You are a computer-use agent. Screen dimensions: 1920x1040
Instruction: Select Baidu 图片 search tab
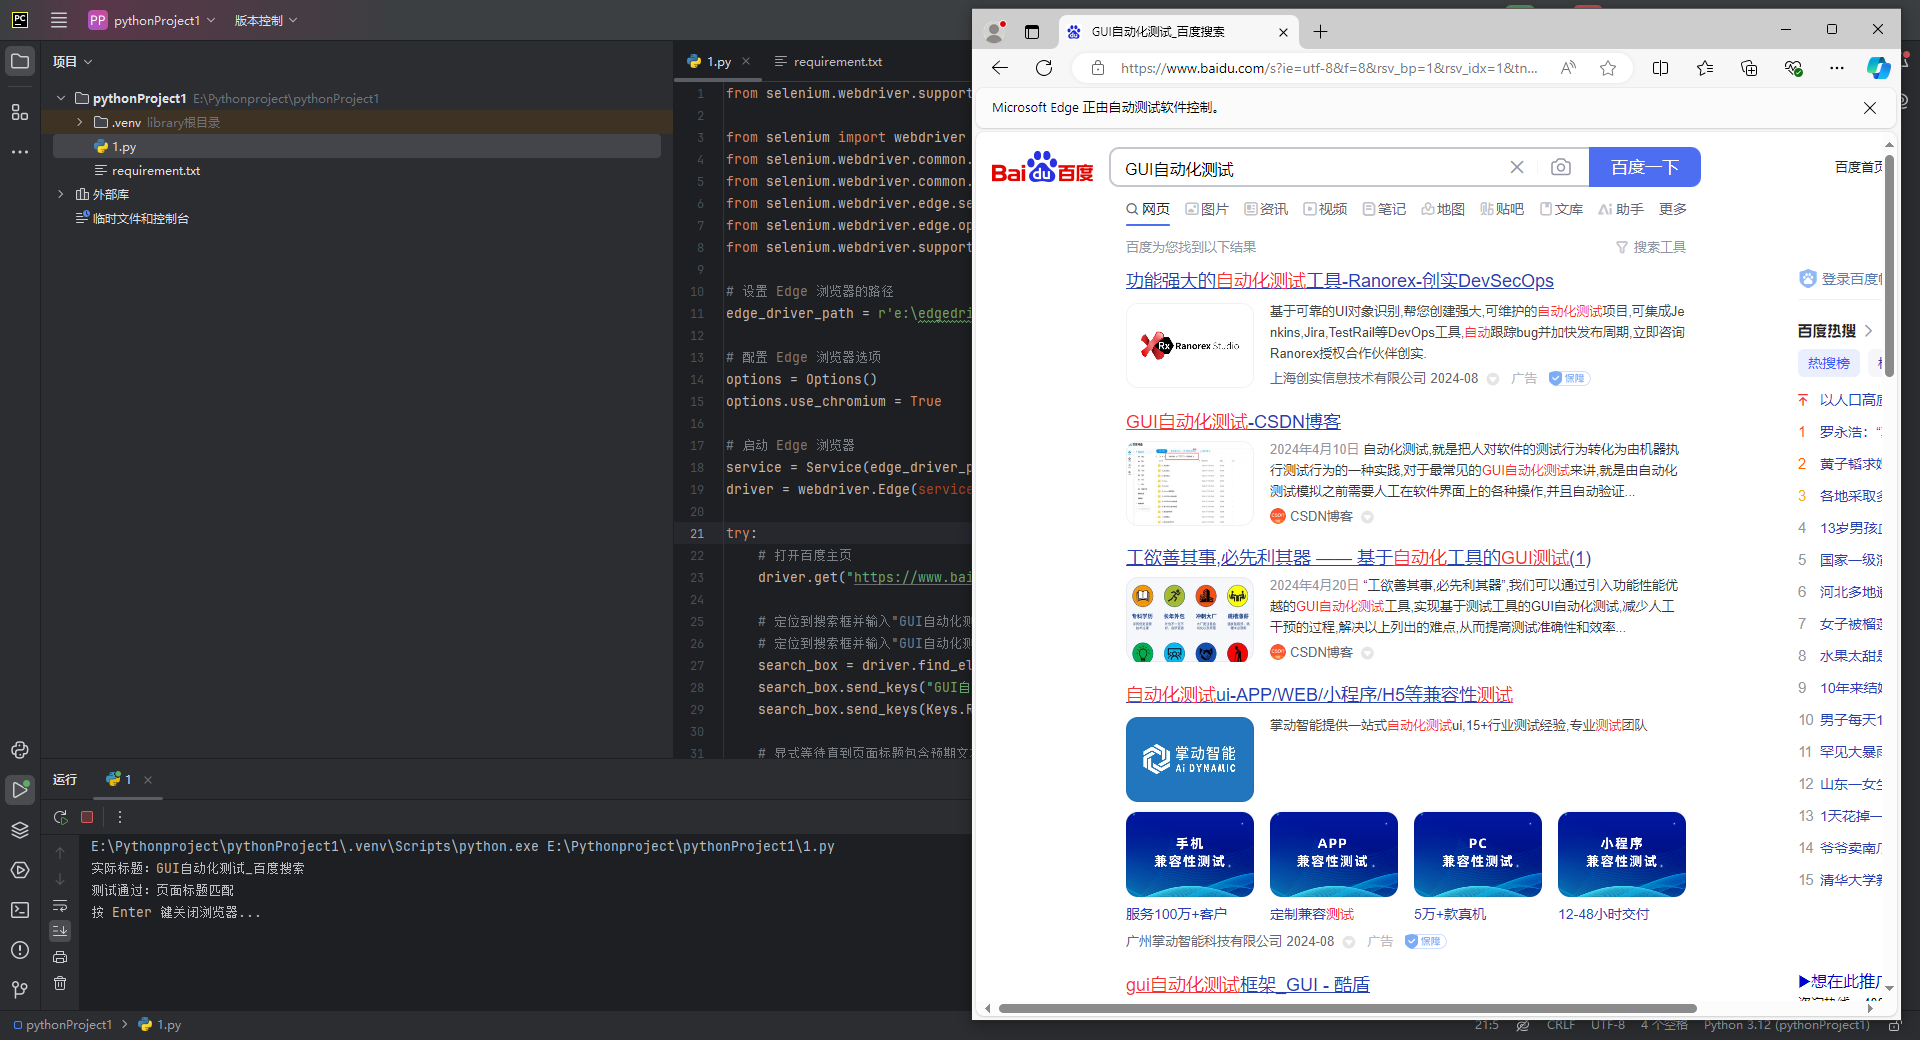[1207, 209]
